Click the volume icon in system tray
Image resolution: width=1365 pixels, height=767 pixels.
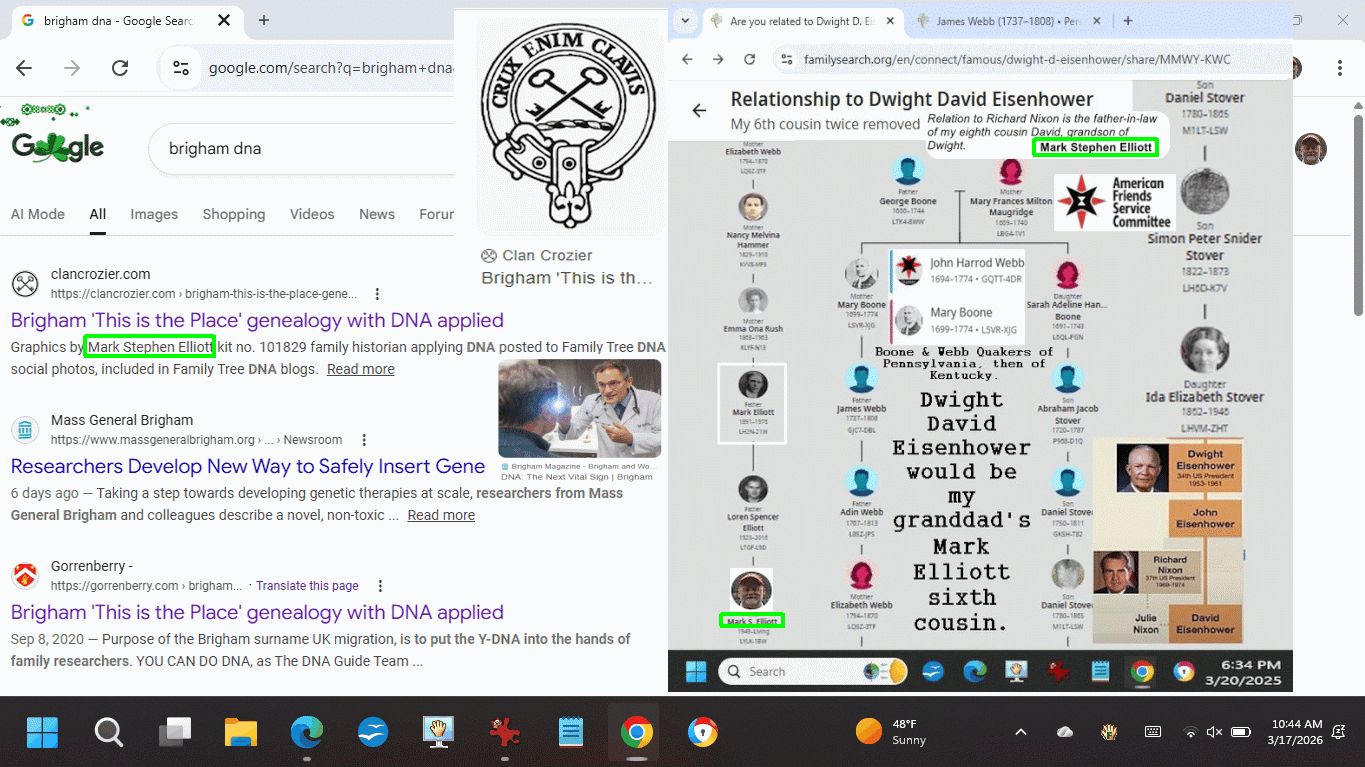click(x=1214, y=732)
